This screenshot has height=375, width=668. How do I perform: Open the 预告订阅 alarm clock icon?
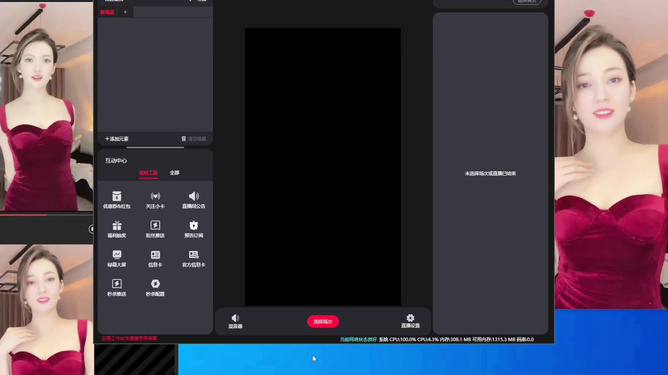tap(193, 229)
